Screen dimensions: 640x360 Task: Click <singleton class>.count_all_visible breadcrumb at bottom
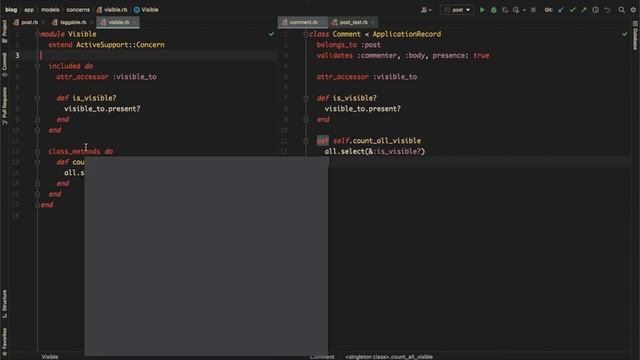pyautogui.click(x=389, y=357)
